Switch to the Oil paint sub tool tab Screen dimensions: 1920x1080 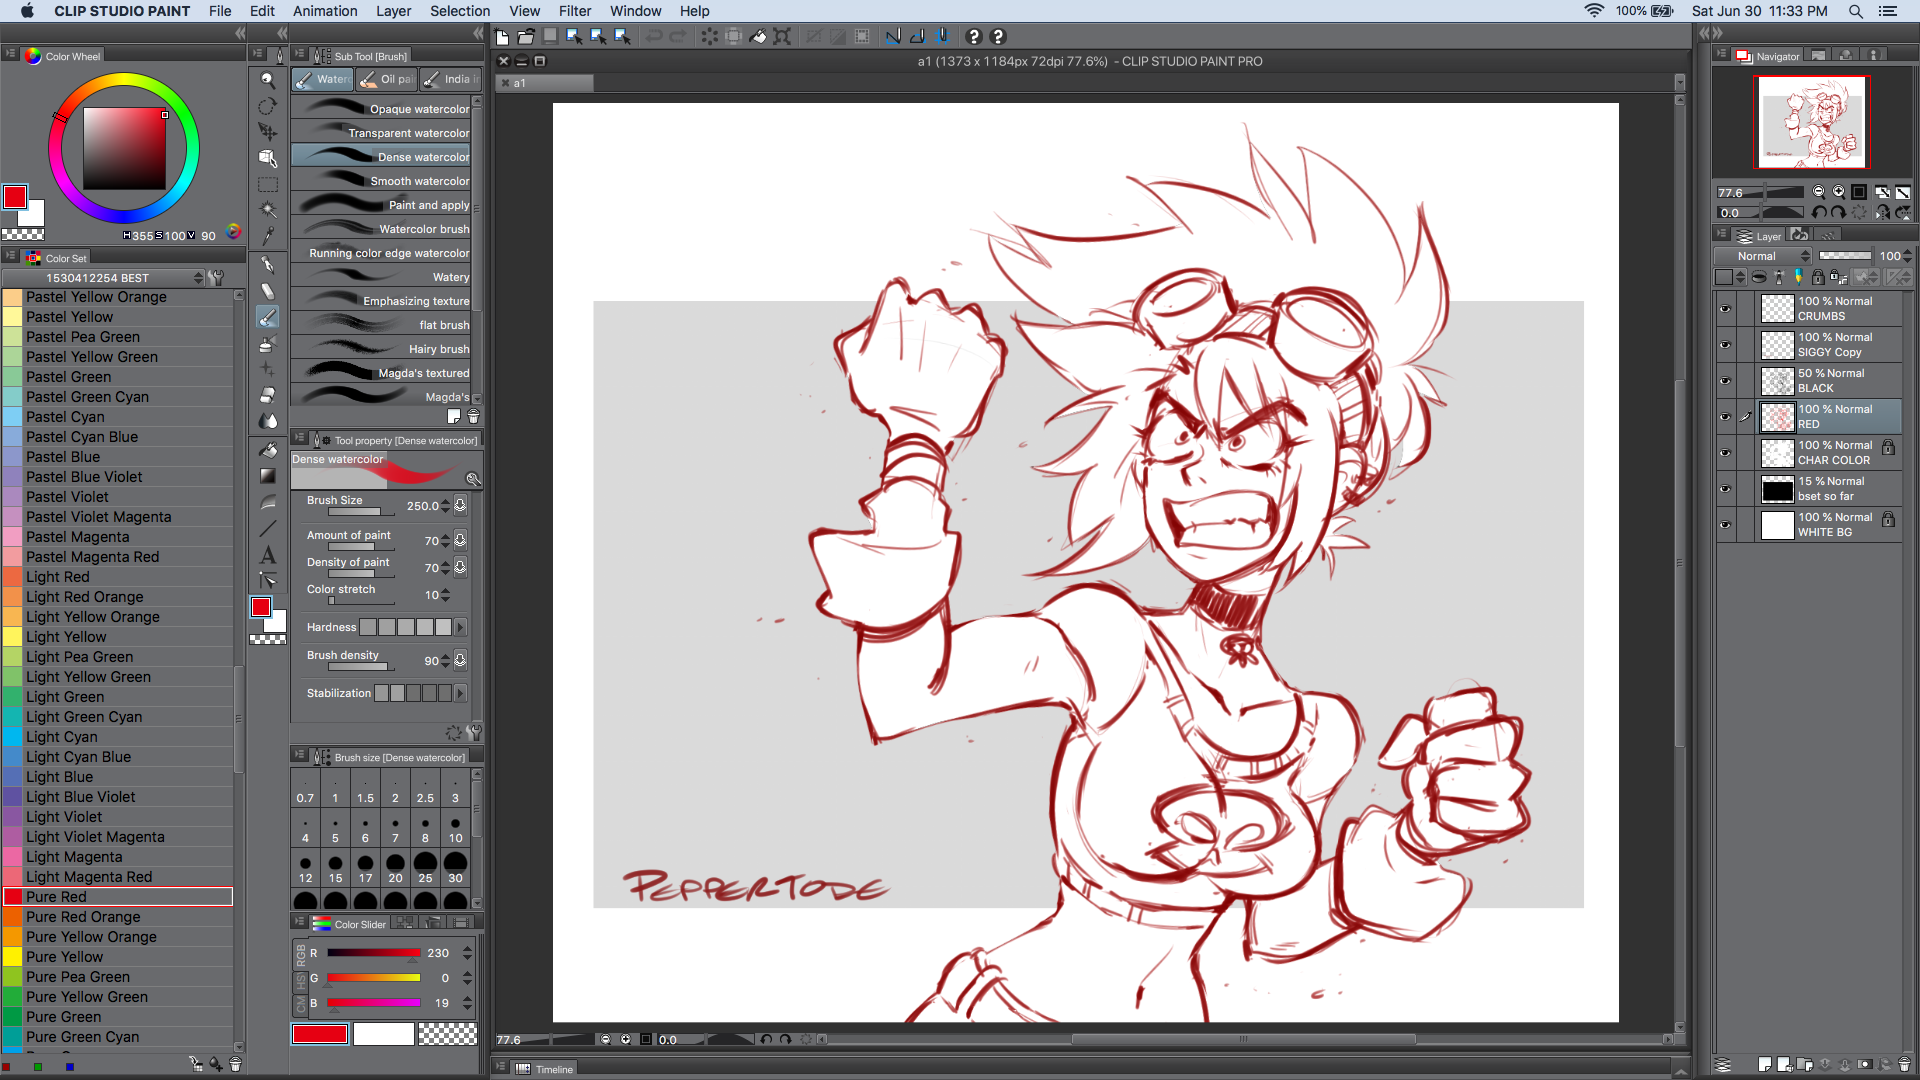coord(387,79)
